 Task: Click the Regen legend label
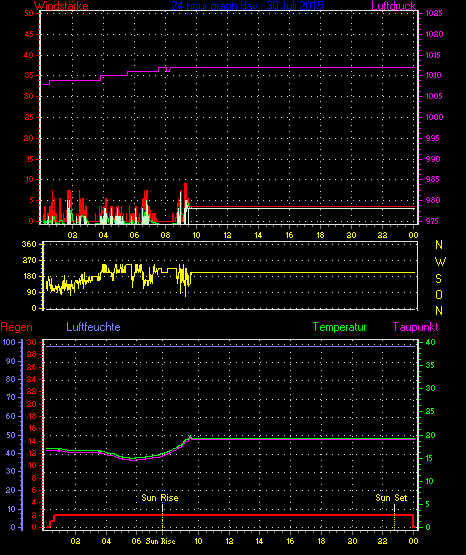click(16, 327)
